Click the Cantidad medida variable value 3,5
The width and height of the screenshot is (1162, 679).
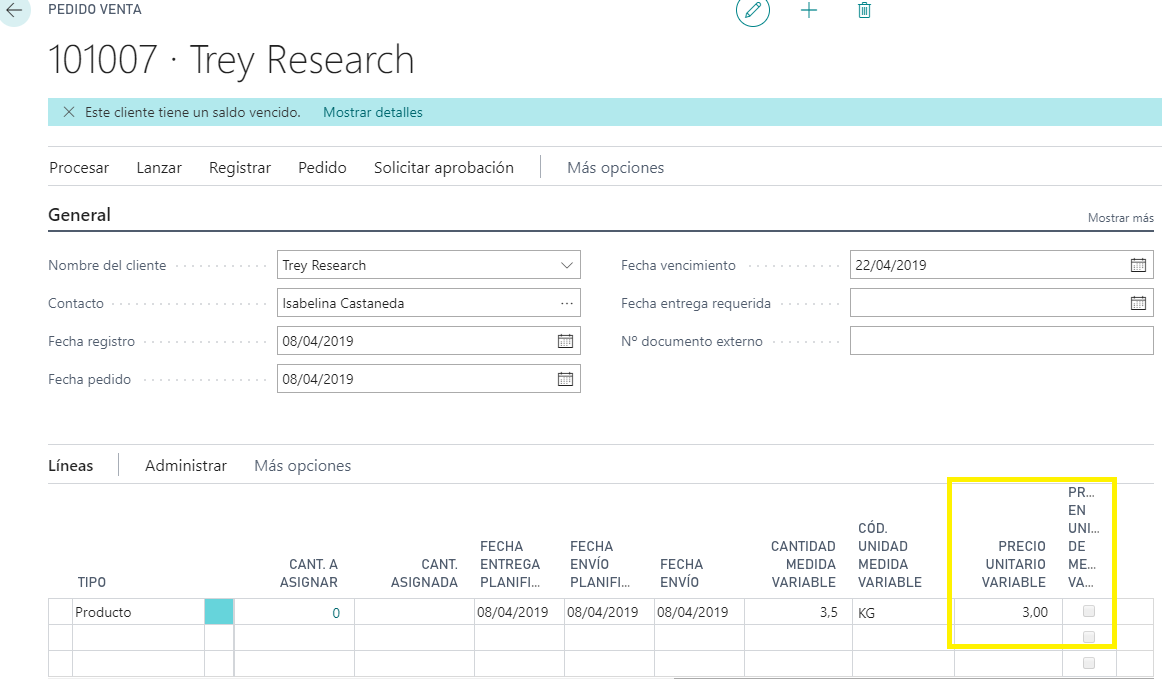point(829,612)
